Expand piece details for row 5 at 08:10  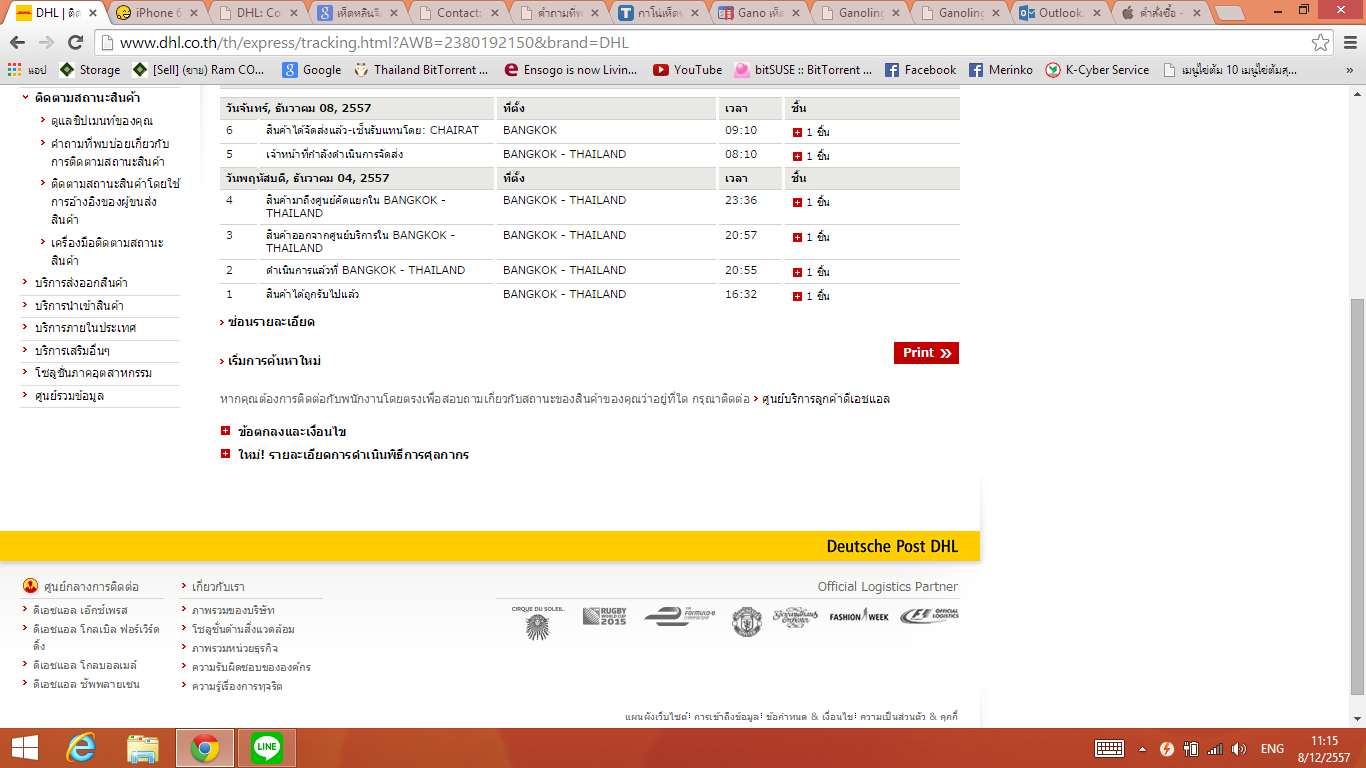pos(797,156)
